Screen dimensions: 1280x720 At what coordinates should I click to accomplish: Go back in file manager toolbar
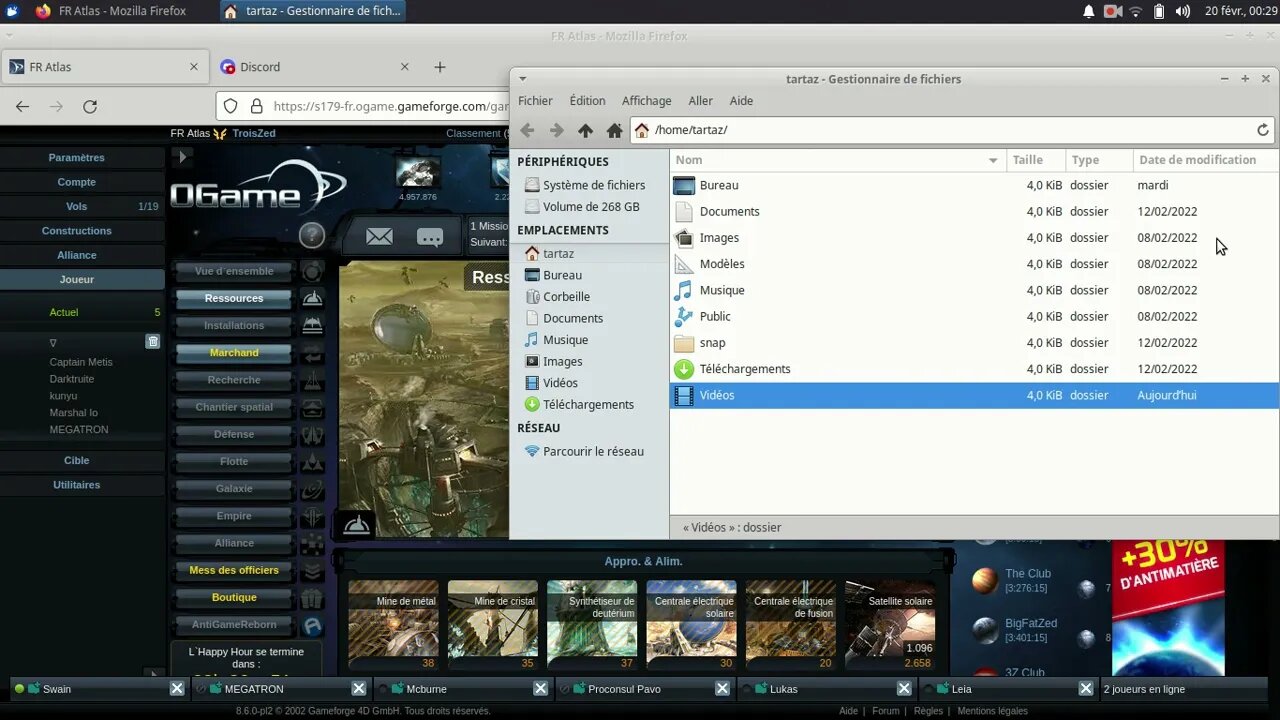[527, 130]
